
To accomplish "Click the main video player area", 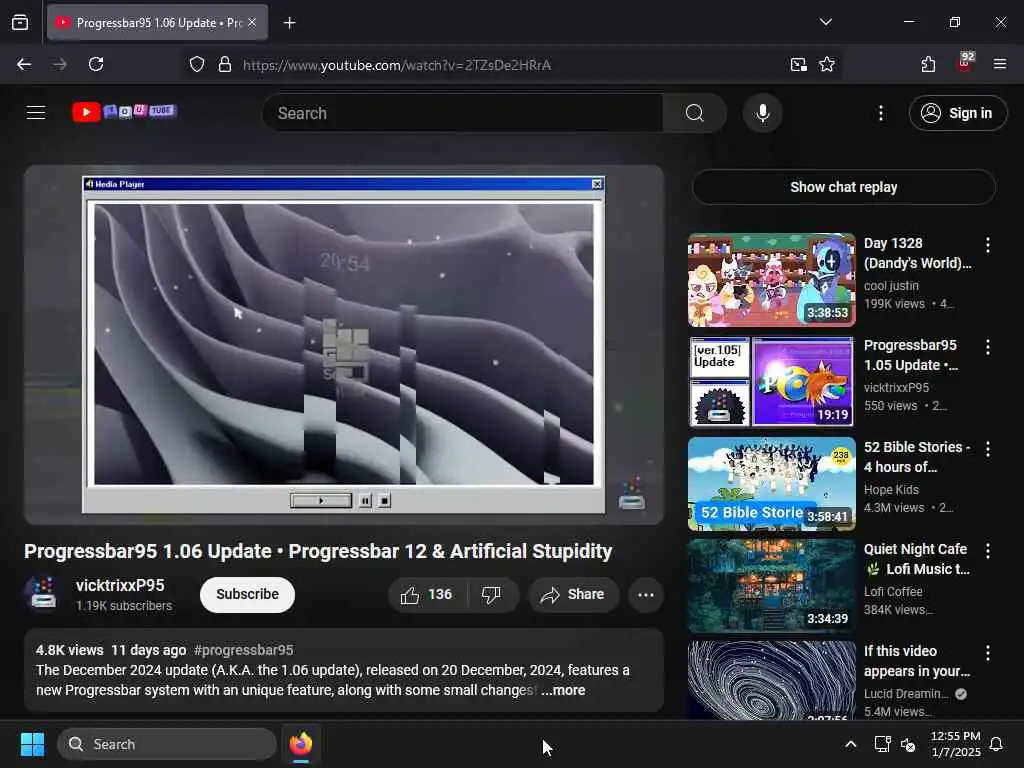I will pyautogui.click(x=344, y=345).
